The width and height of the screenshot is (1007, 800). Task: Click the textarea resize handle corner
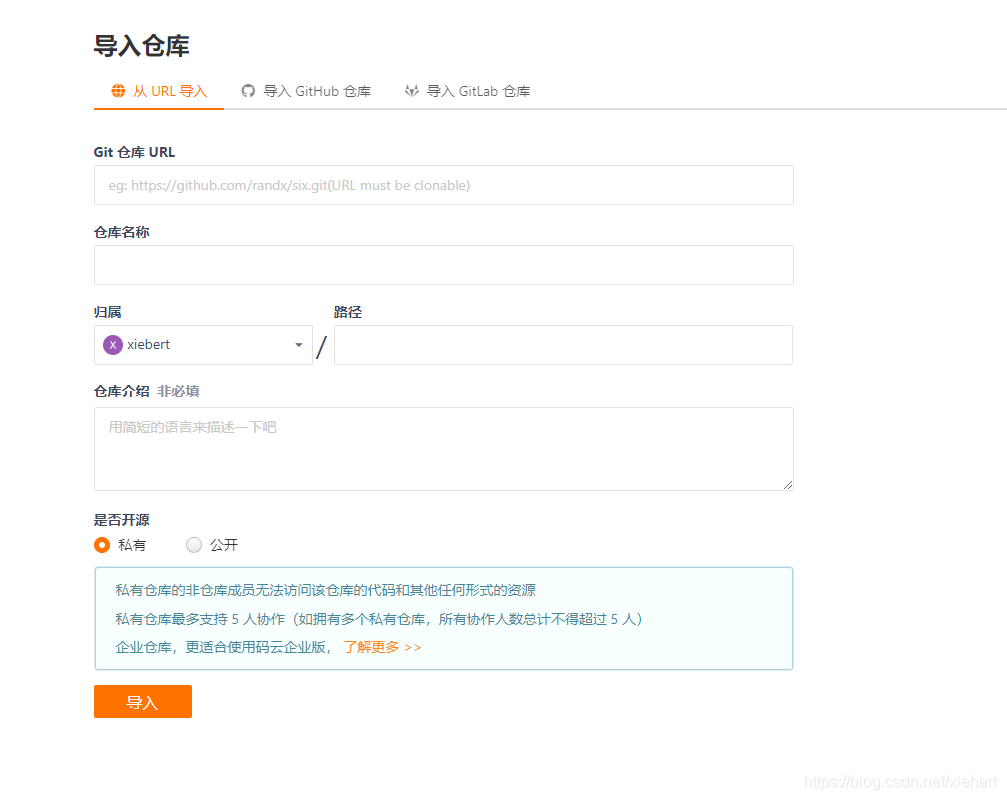[788, 485]
